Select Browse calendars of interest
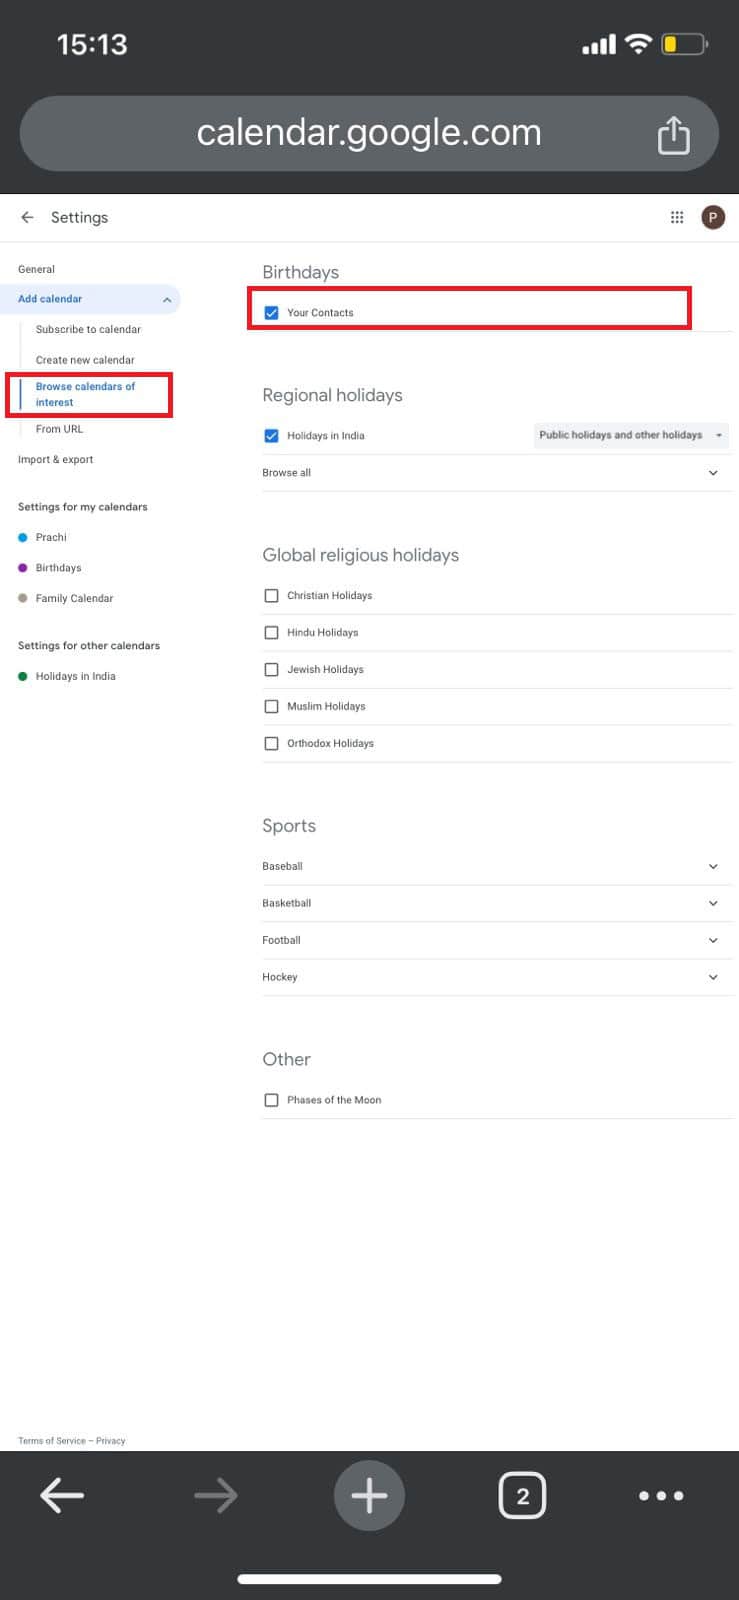 point(86,394)
